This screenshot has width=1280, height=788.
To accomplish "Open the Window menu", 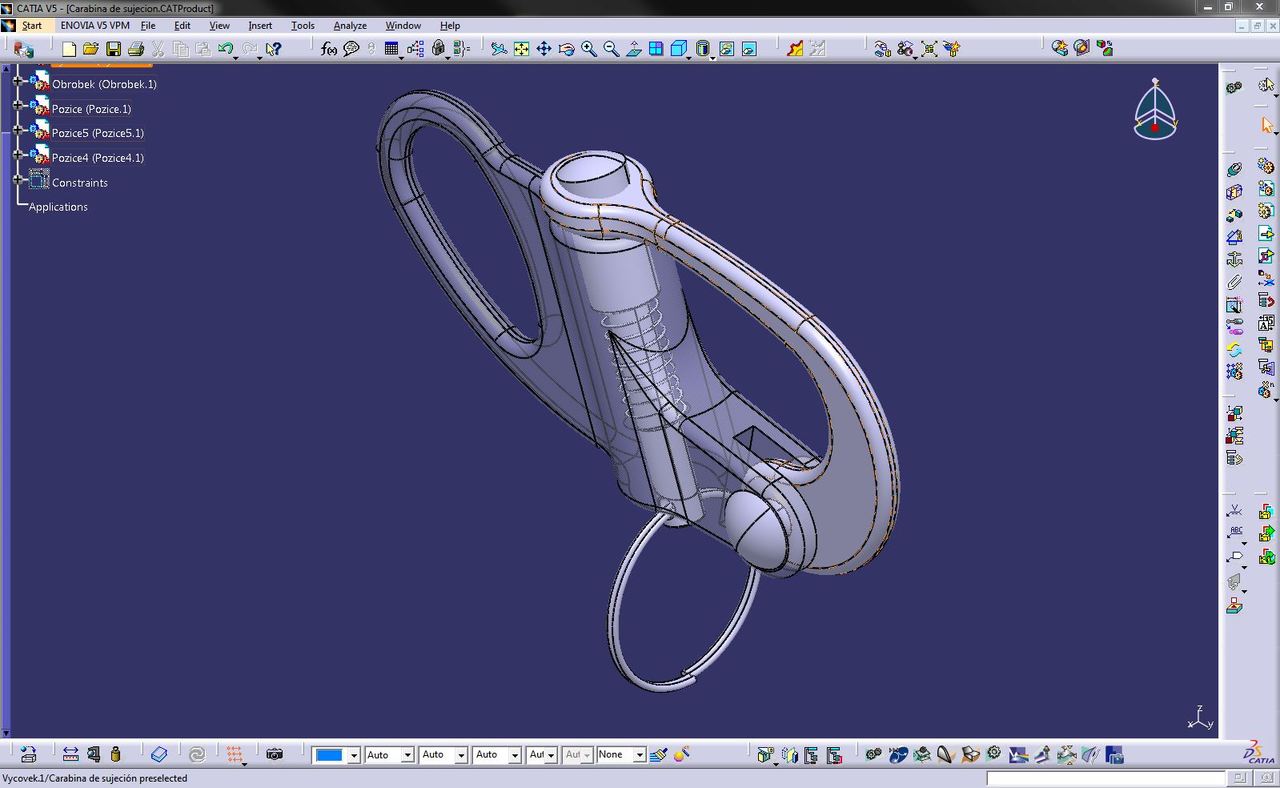I will tap(403, 25).
